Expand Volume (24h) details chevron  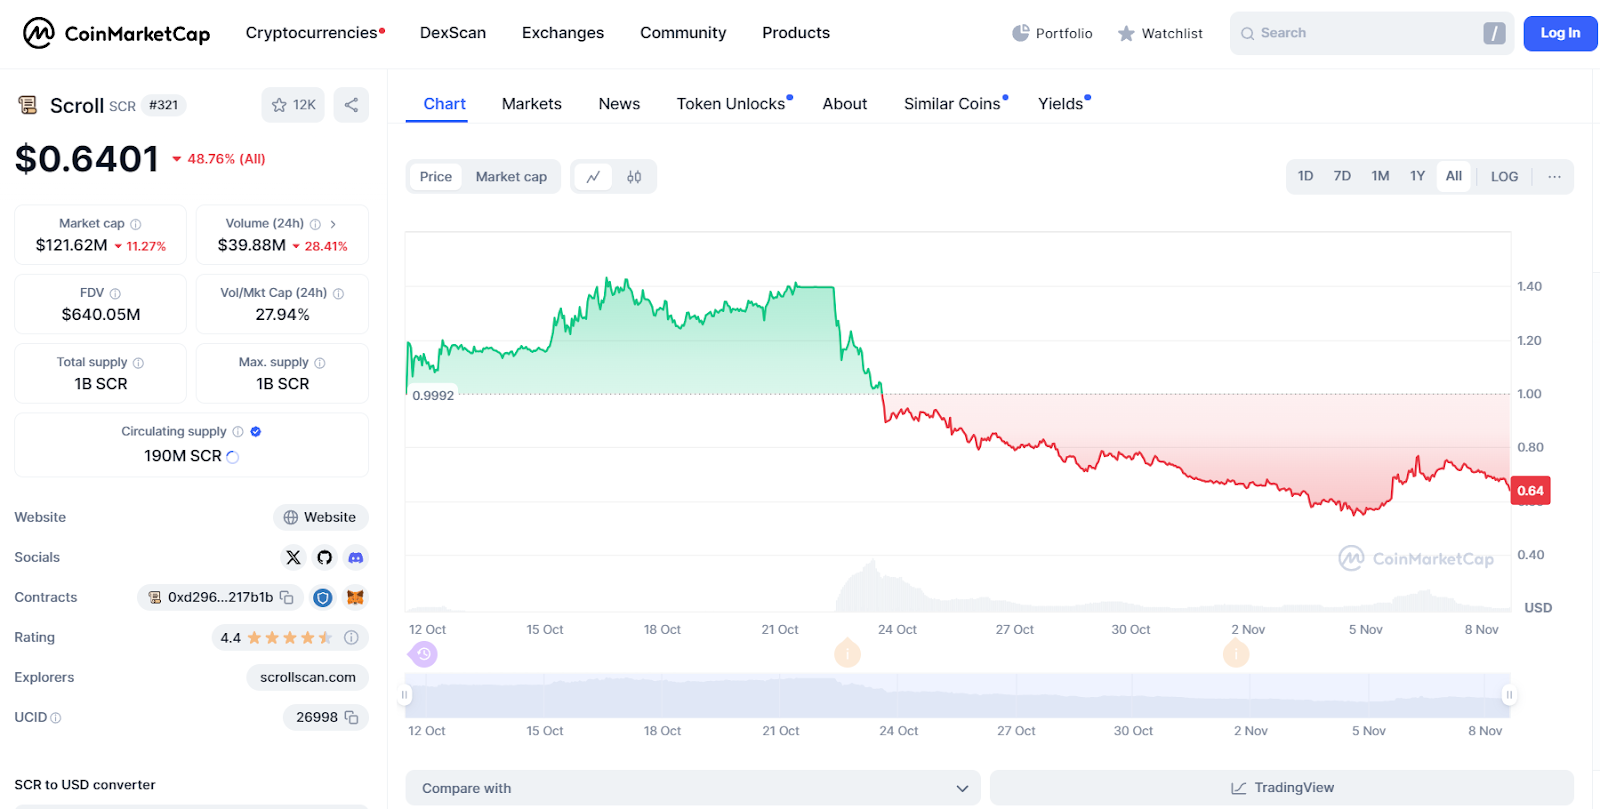pos(333,224)
